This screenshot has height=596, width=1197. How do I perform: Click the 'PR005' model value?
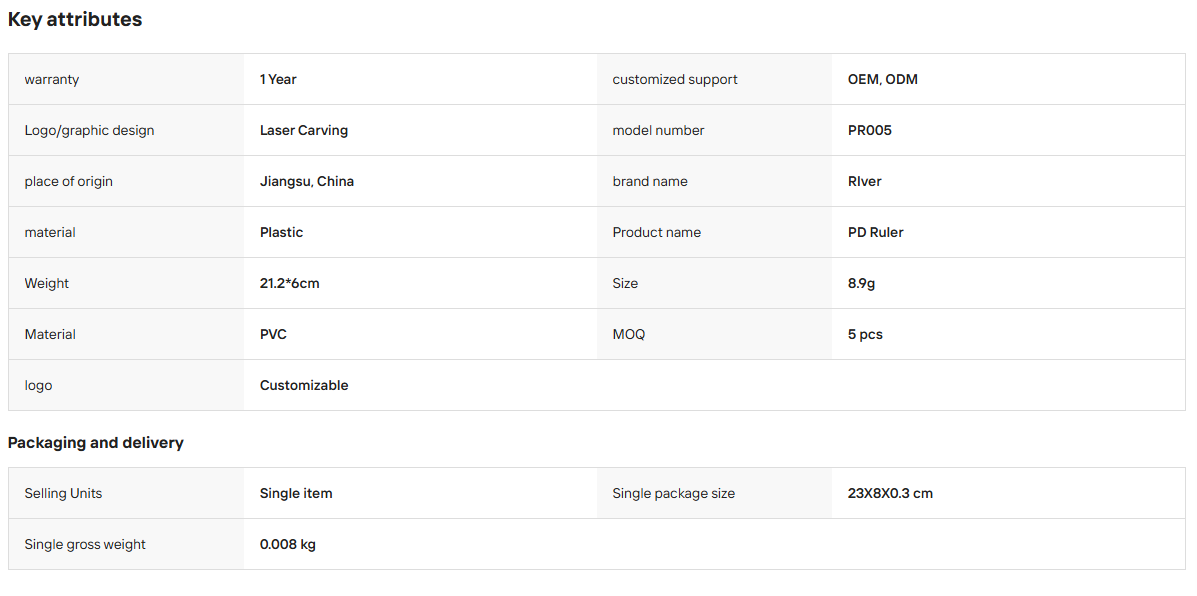870,130
